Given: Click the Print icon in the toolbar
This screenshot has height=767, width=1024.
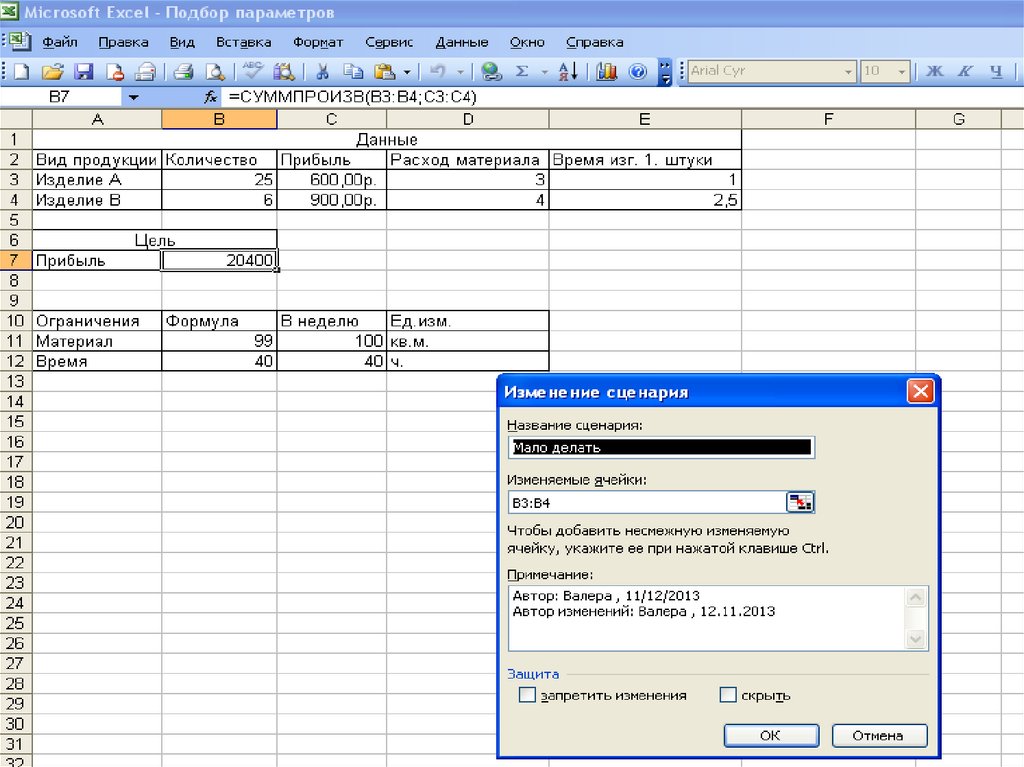Looking at the screenshot, I should point(183,71).
